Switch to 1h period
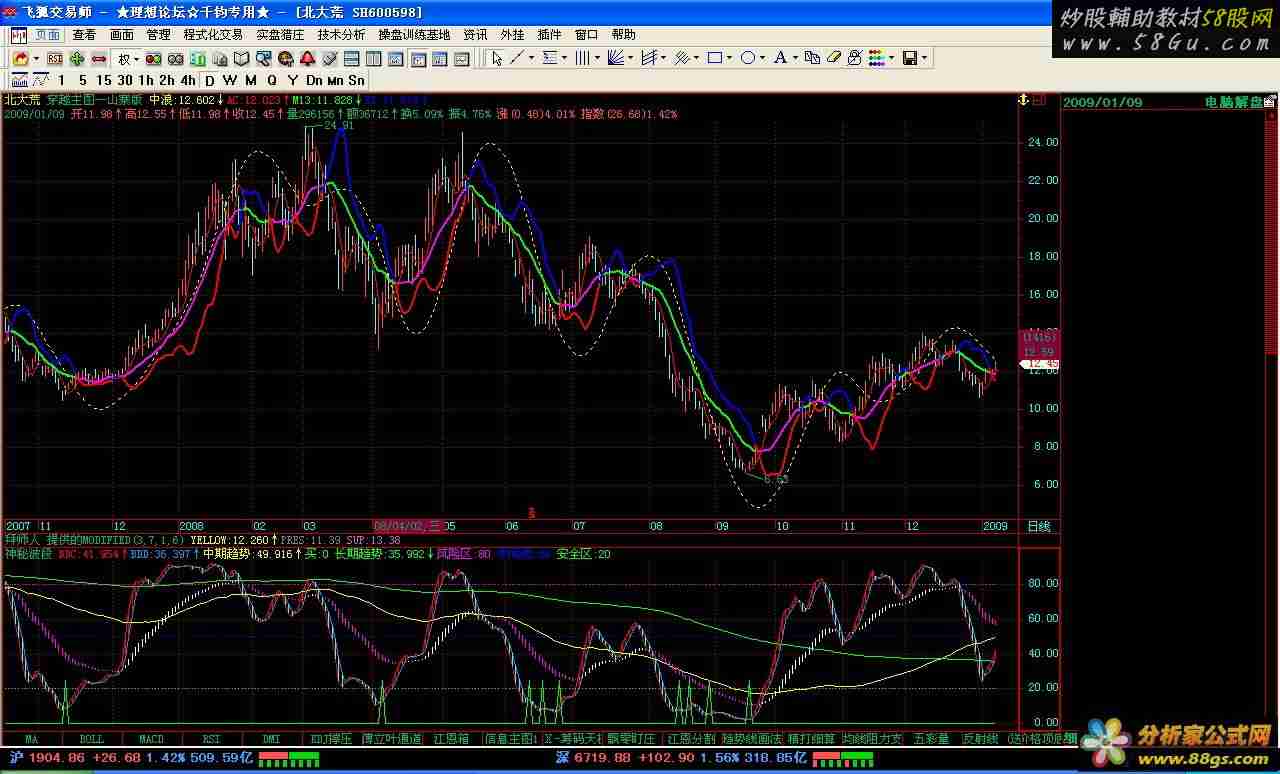Viewport: 1280px width, 774px height. [146, 80]
